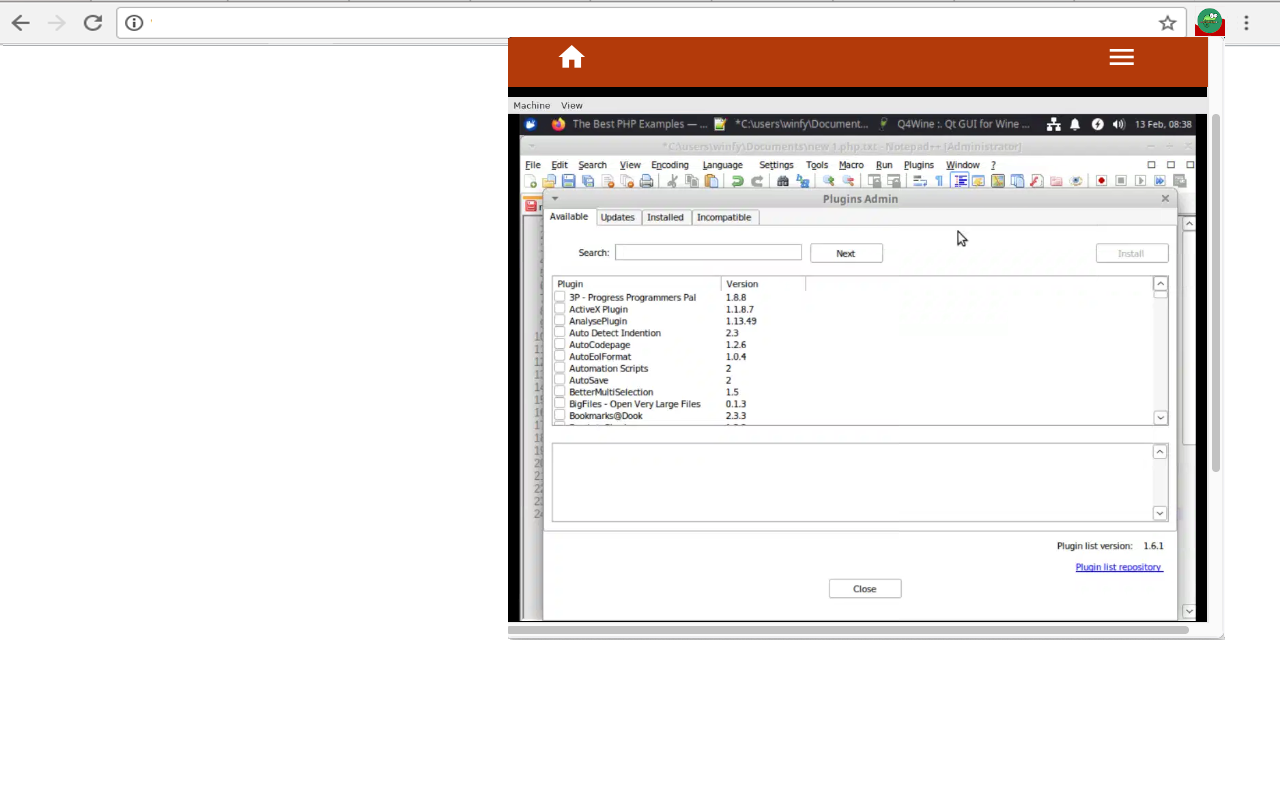Open a file using the Open toolbar icon
Image resolution: width=1280 pixels, height=800 pixels.
click(548, 180)
